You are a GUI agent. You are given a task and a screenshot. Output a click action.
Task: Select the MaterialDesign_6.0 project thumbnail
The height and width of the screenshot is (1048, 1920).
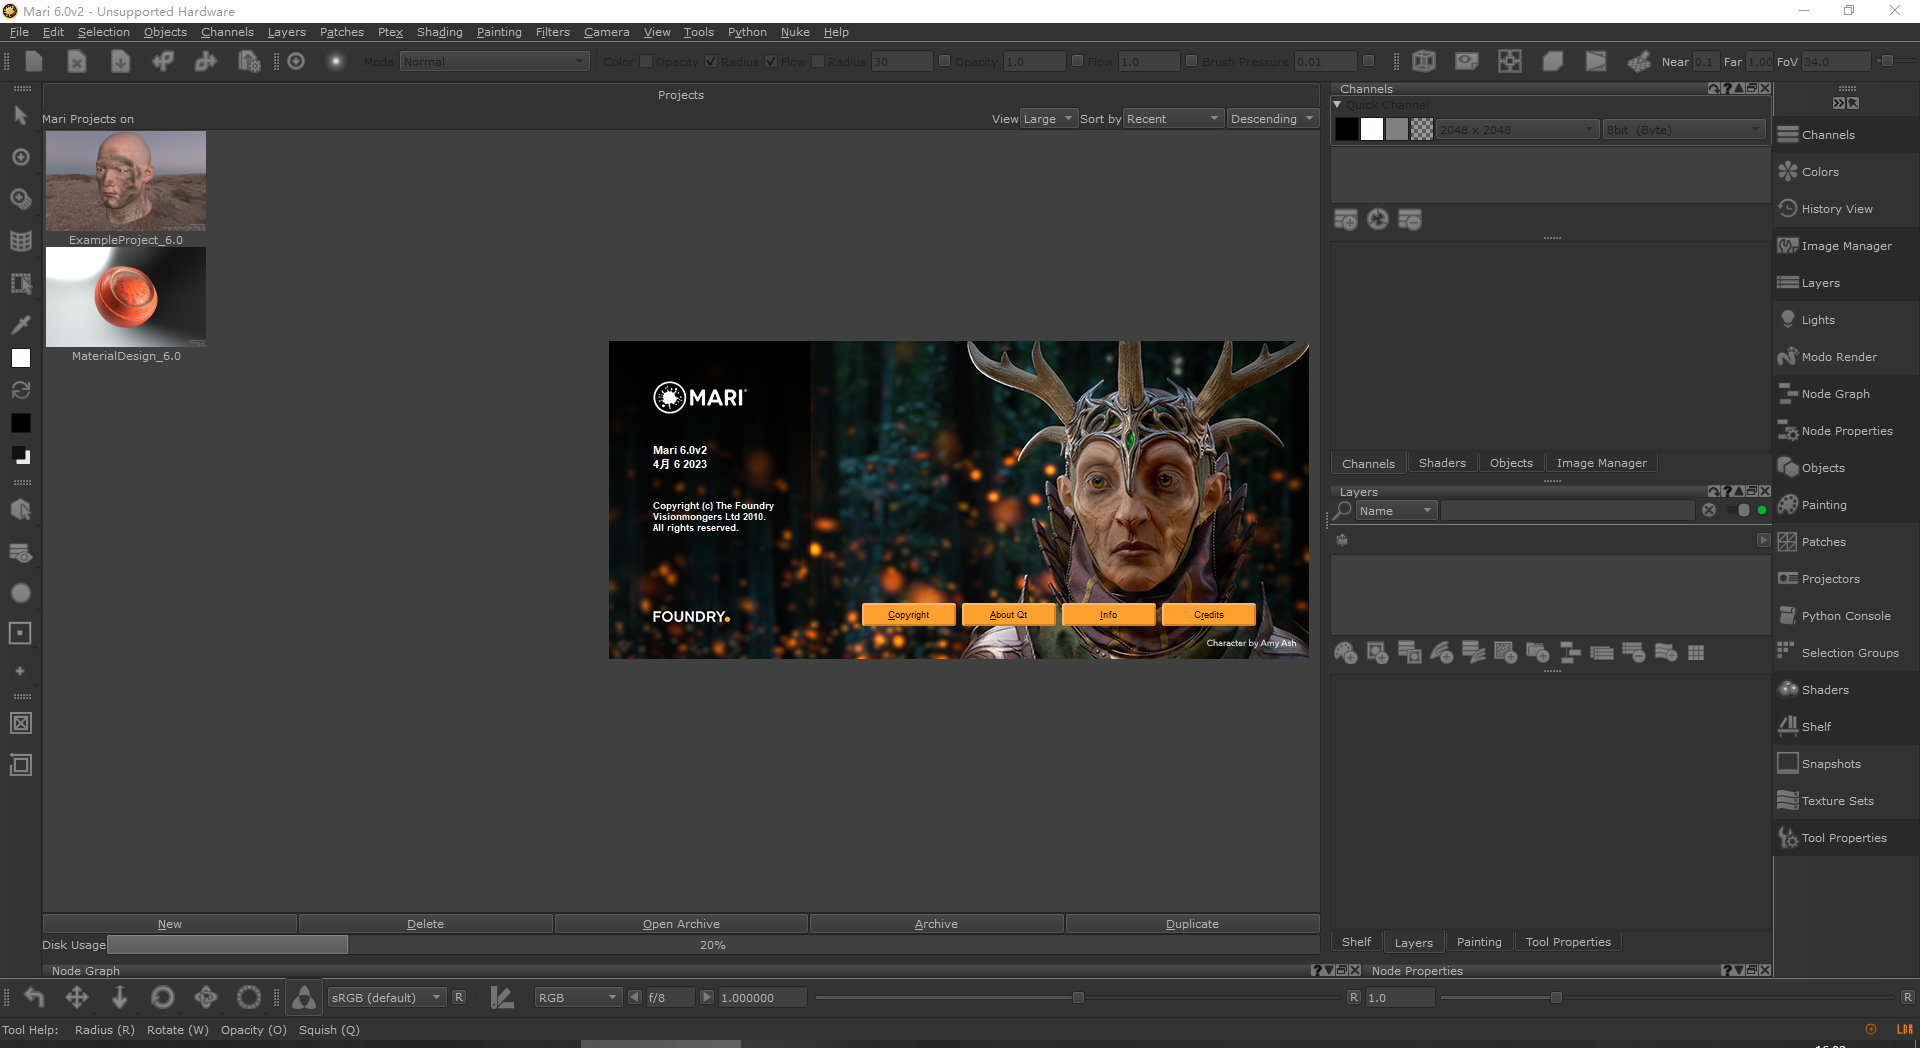coord(126,298)
